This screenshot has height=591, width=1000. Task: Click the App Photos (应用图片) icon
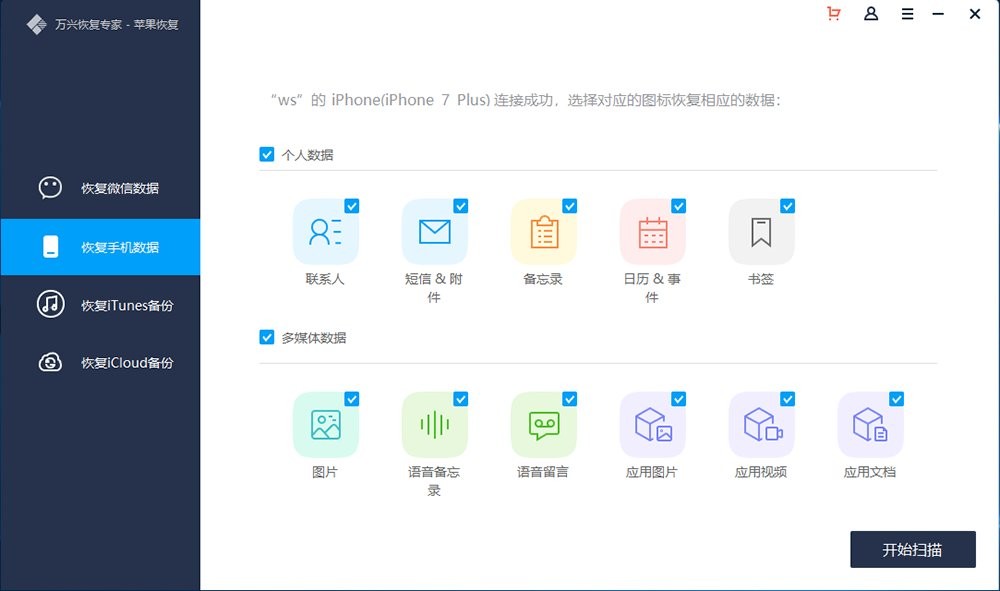652,425
